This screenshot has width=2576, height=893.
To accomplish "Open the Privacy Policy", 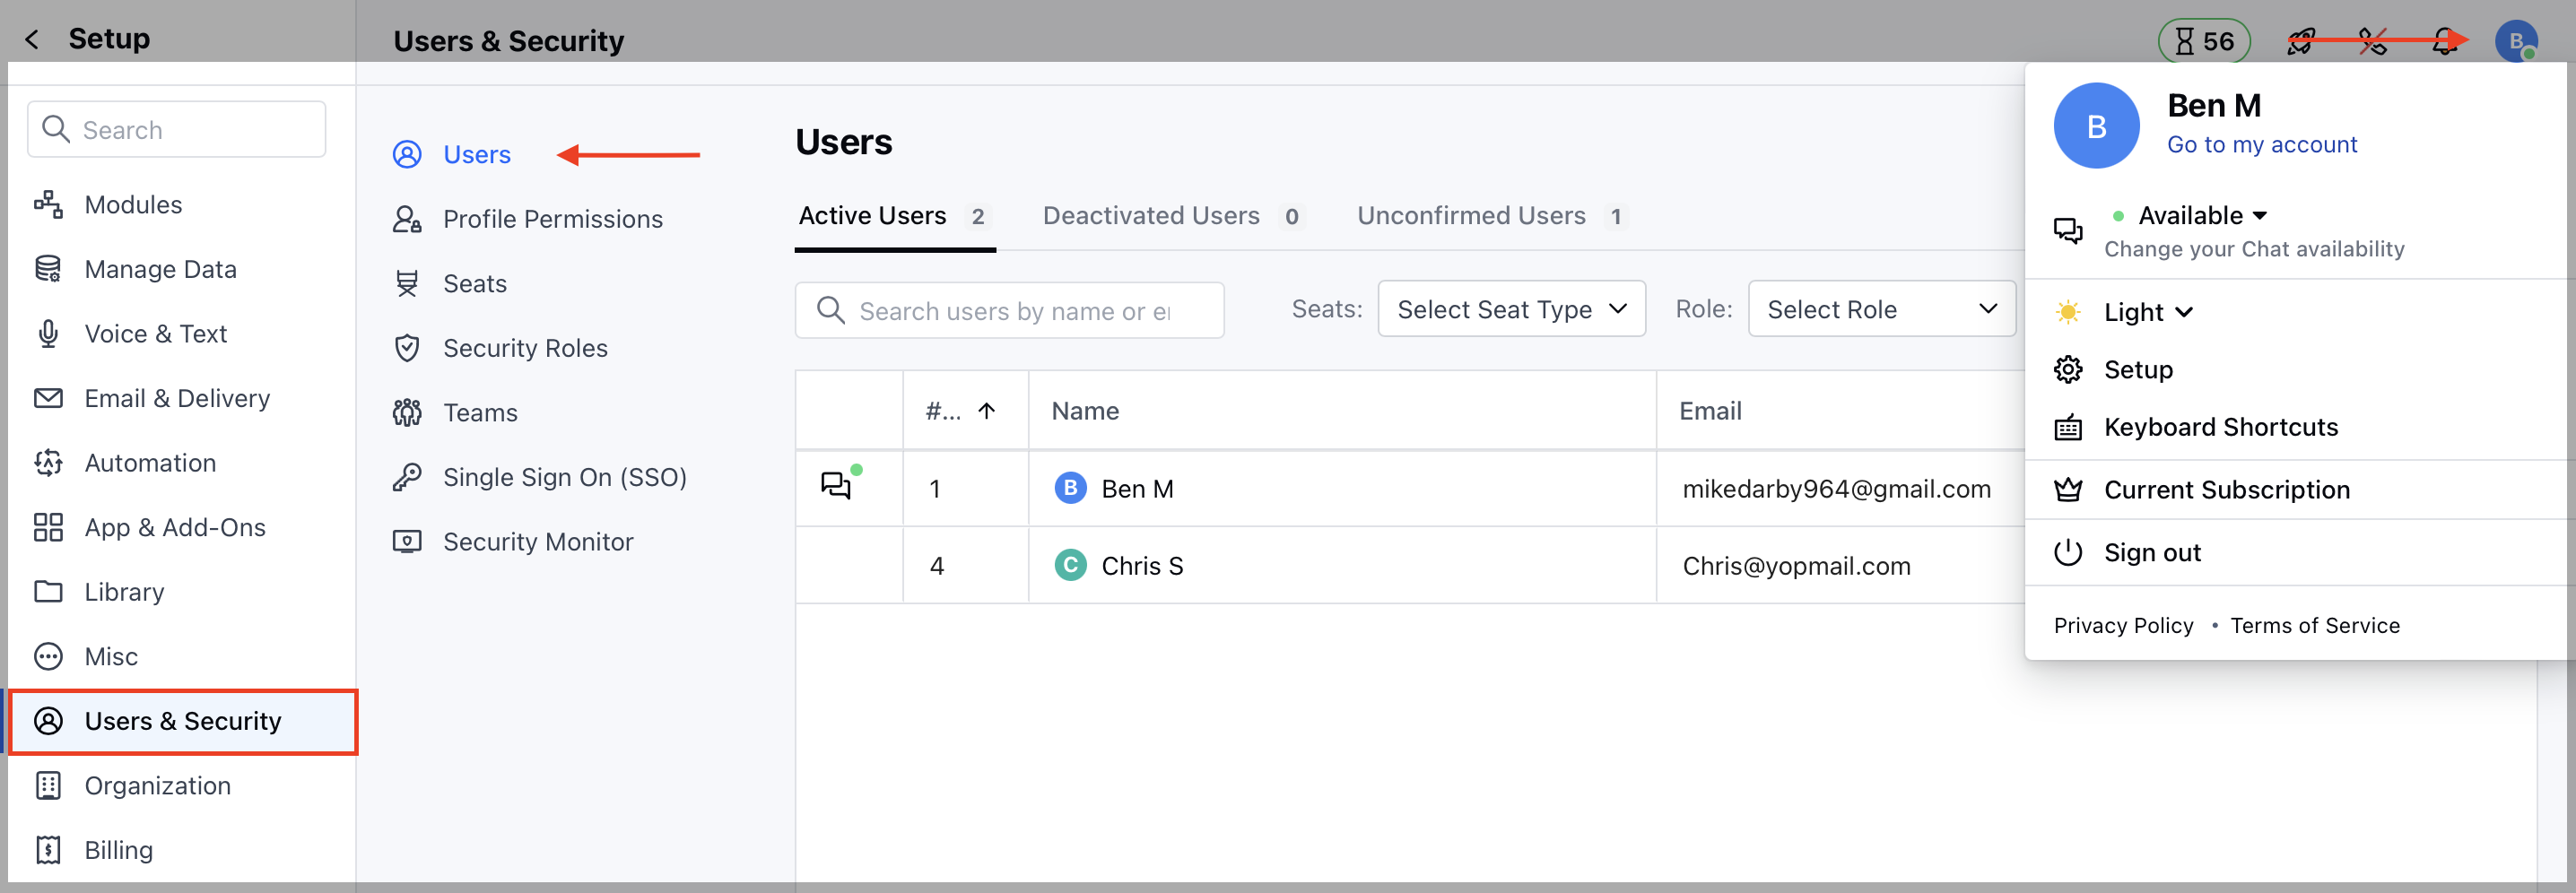I will (x=2123, y=625).
